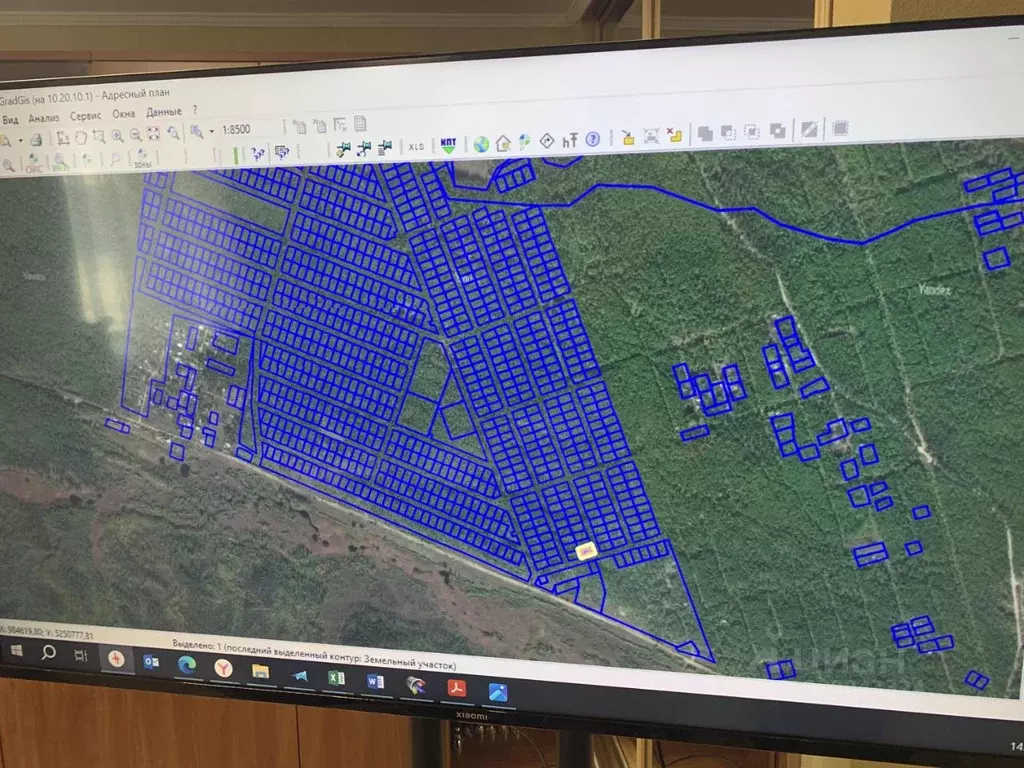Open the Сервис menu

(x=86, y=116)
